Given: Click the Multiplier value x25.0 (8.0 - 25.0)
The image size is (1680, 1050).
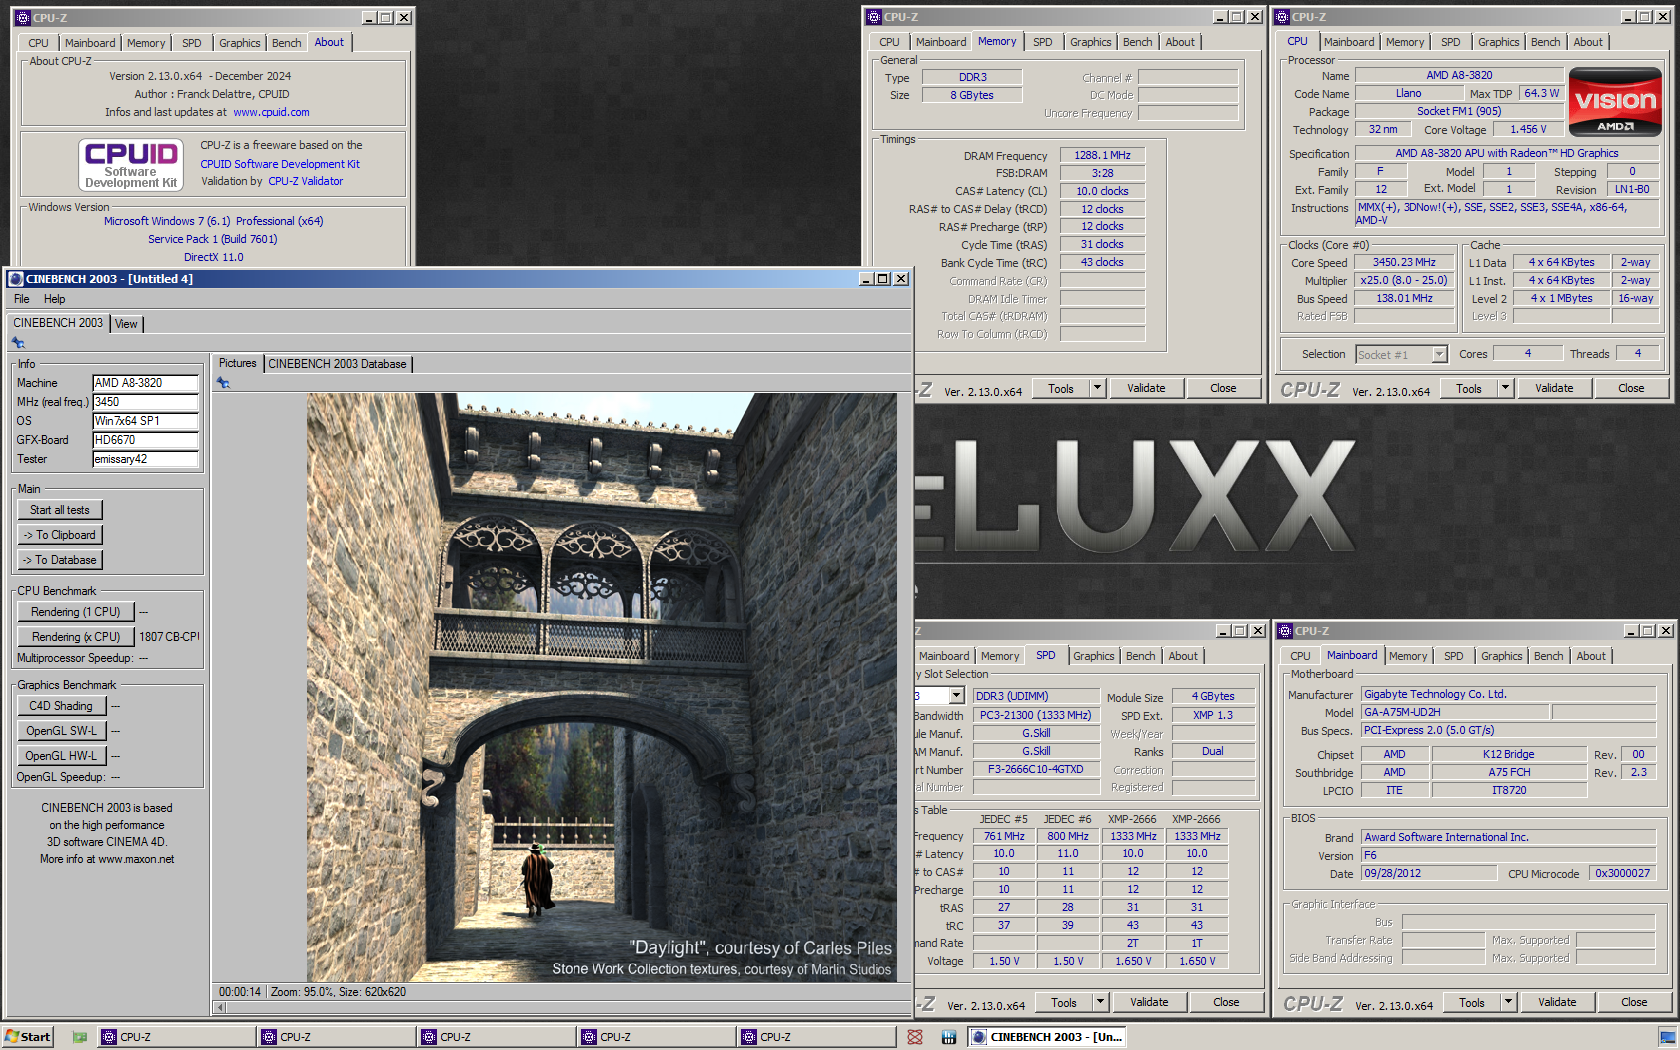Looking at the screenshot, I should pyautogui.click(x=1404, y=280).
